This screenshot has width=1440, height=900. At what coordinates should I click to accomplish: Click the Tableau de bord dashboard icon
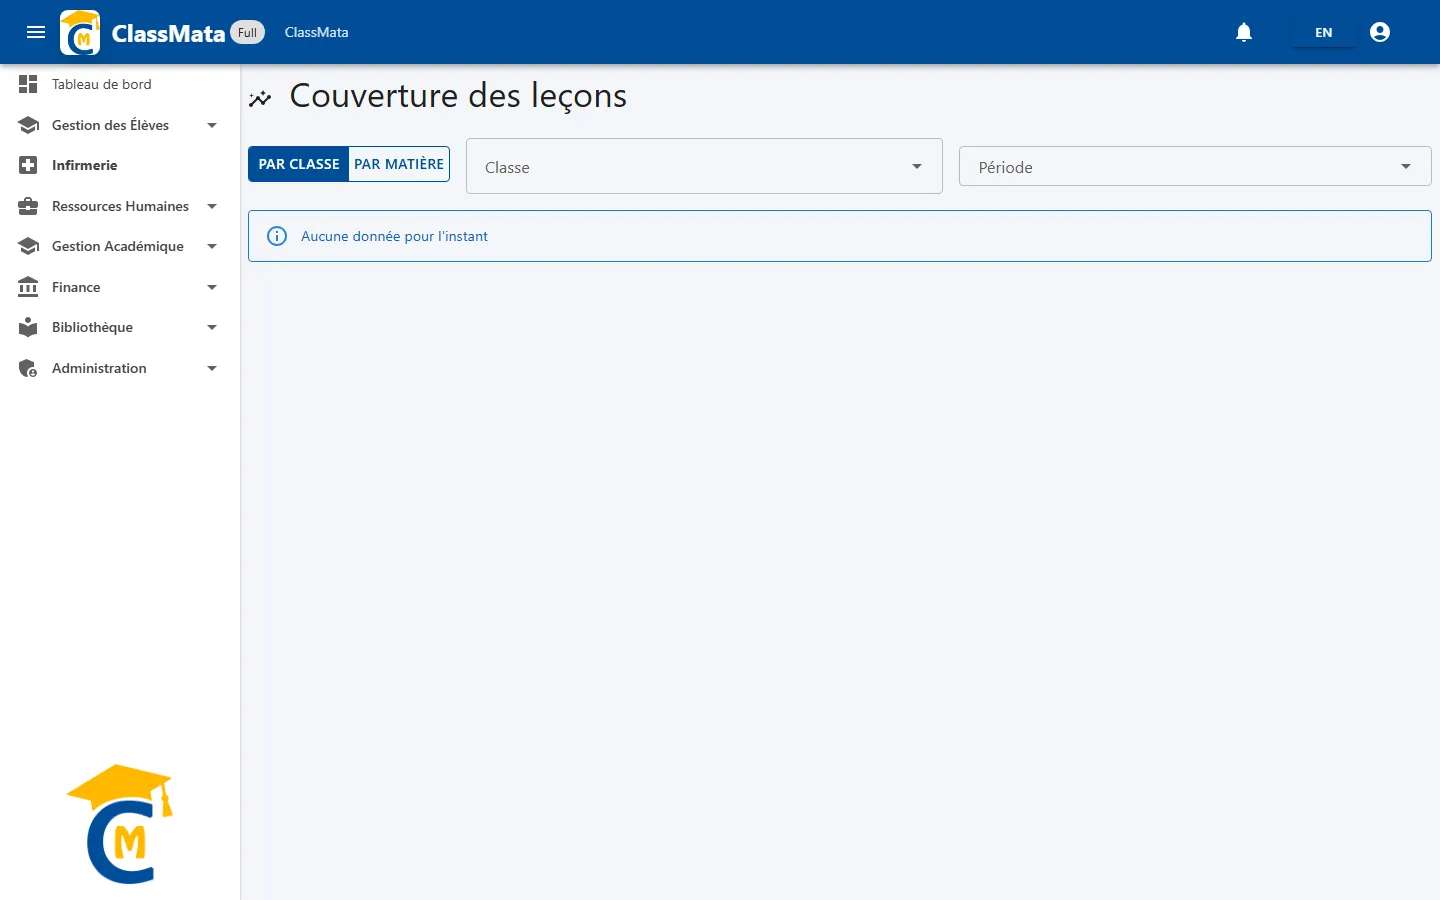[x=28, y=84]
